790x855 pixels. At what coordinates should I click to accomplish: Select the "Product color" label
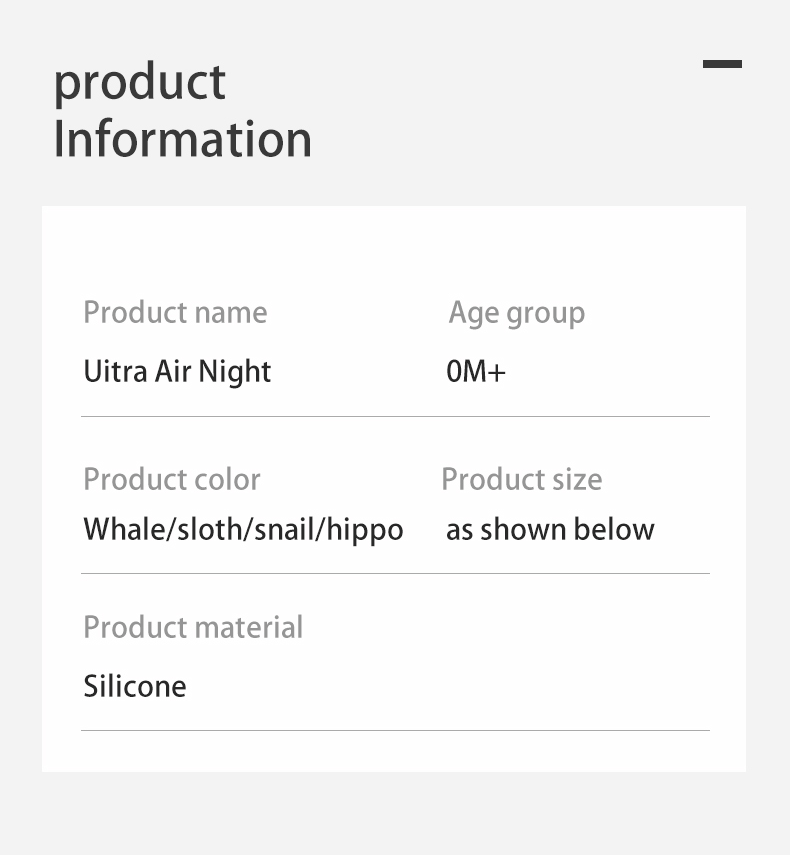[x=172, y=480]
